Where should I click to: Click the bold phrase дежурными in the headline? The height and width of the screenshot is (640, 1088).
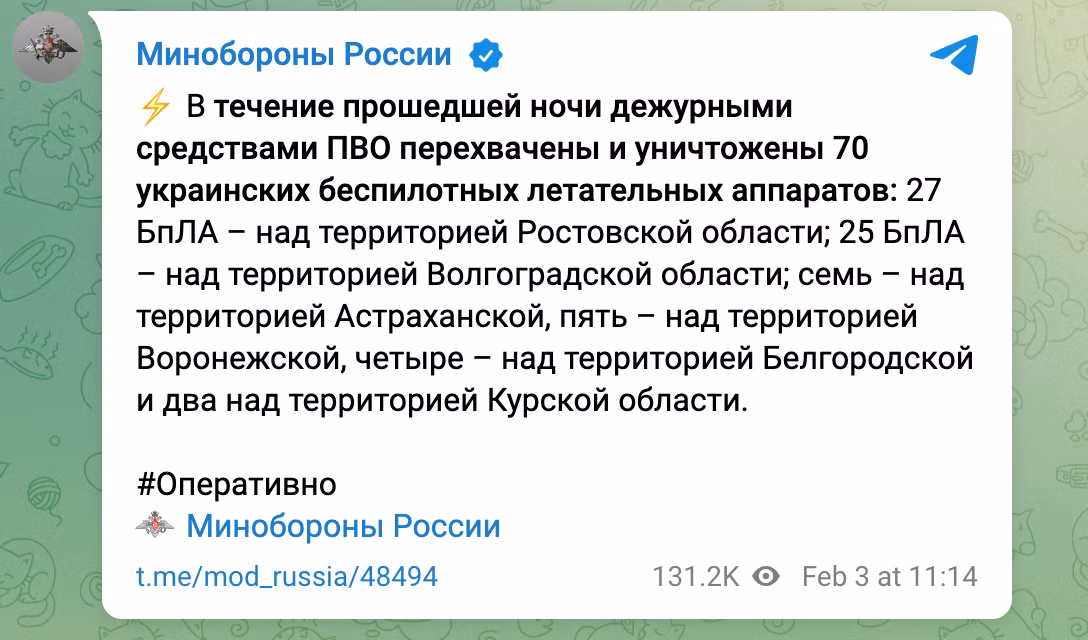click(701, 108)
